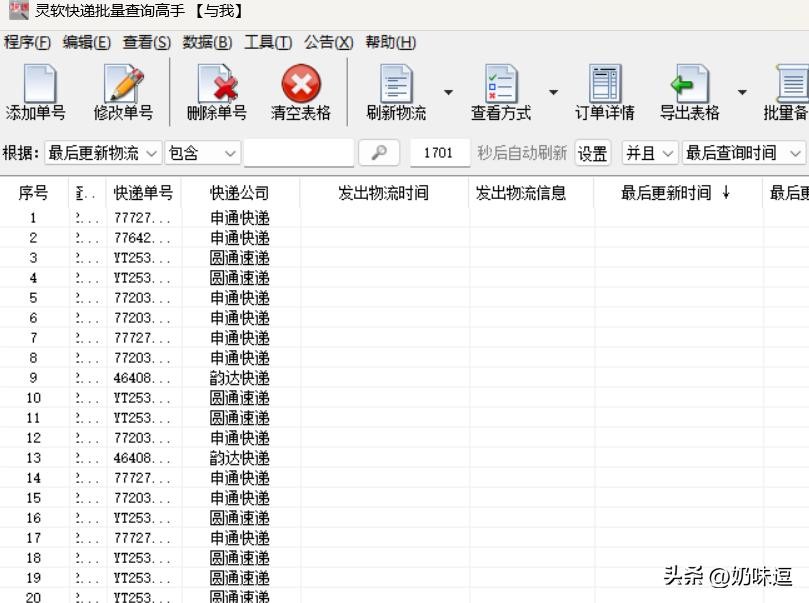Click the 刷新物流 refresh icon
The width and height of the screenshot is (809, 603).
tap(396, 85)
